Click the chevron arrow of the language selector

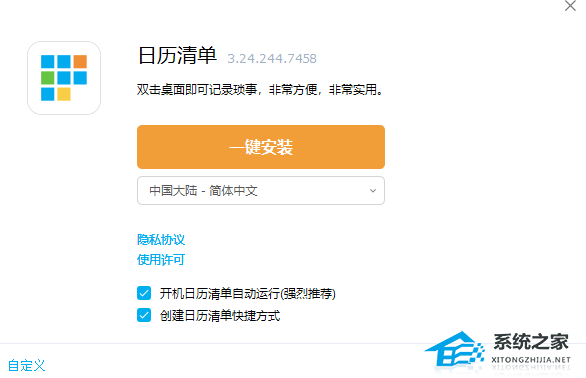click(x=373, y=191)
